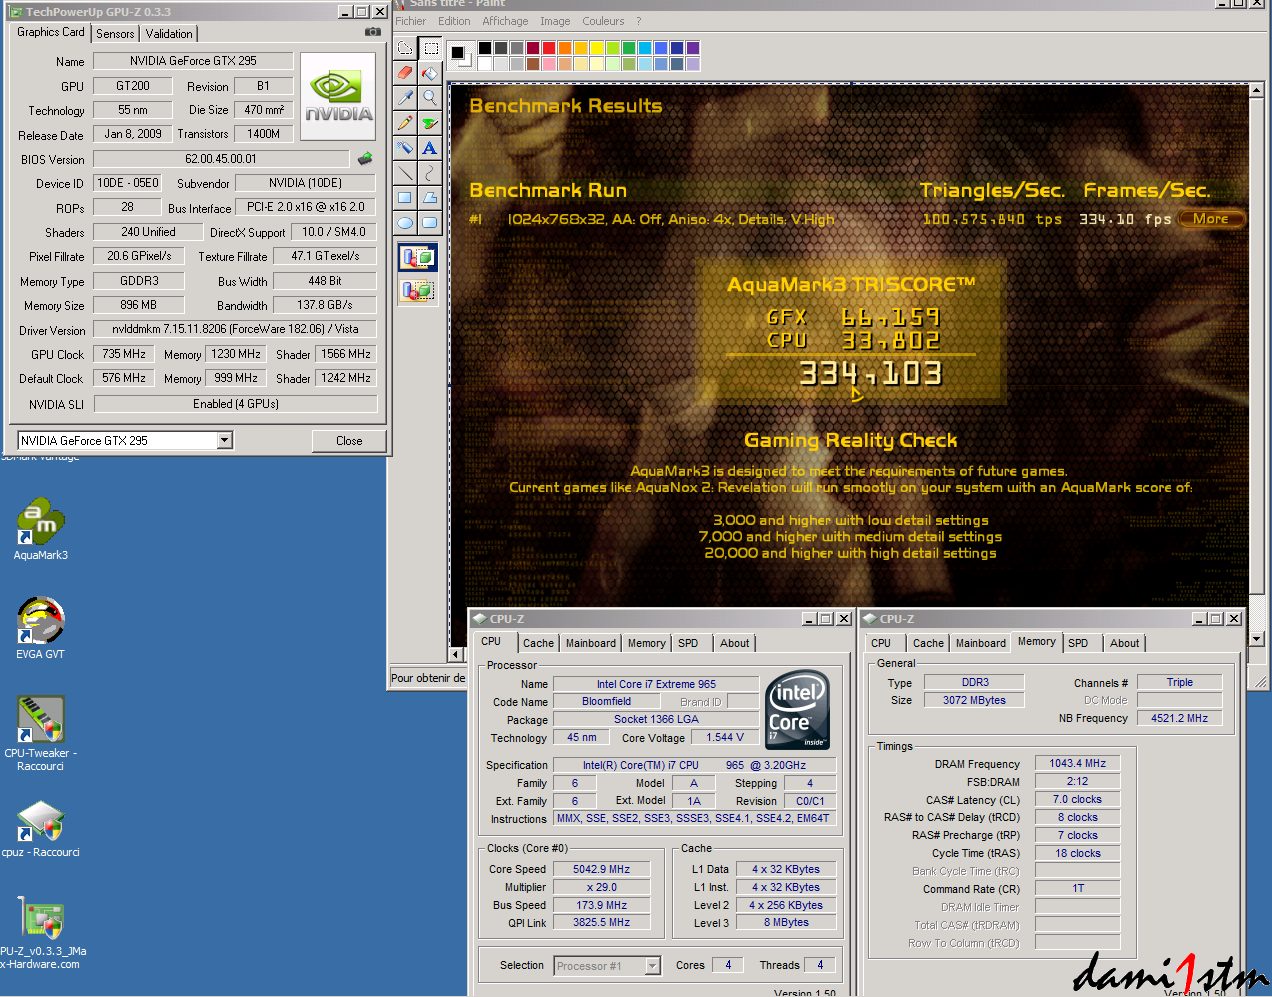Click the NB Frequency value 4521.2 MHz
This screenshot has height=997, width=1272.
point(1179,718)
